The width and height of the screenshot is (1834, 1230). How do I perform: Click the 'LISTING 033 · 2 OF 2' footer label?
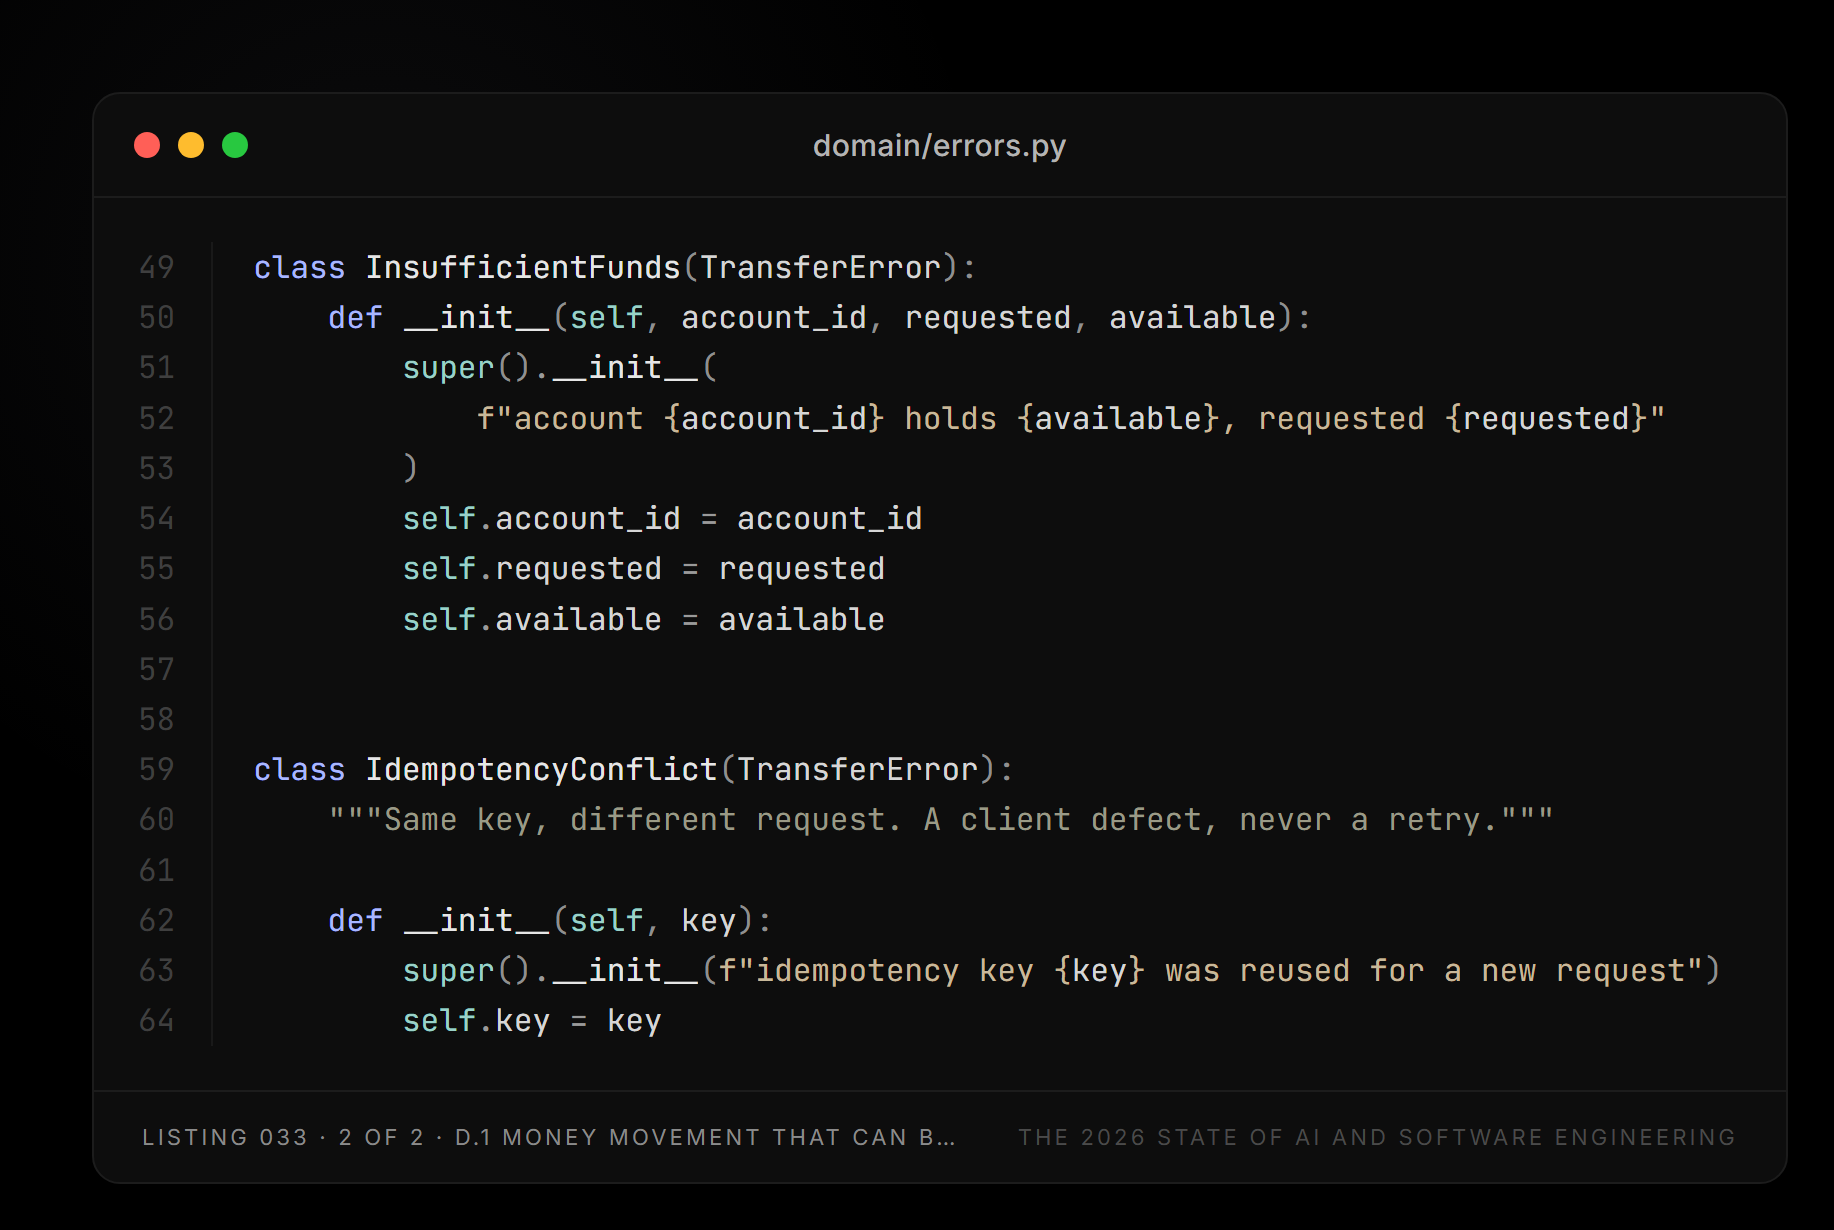[283, 1138]
